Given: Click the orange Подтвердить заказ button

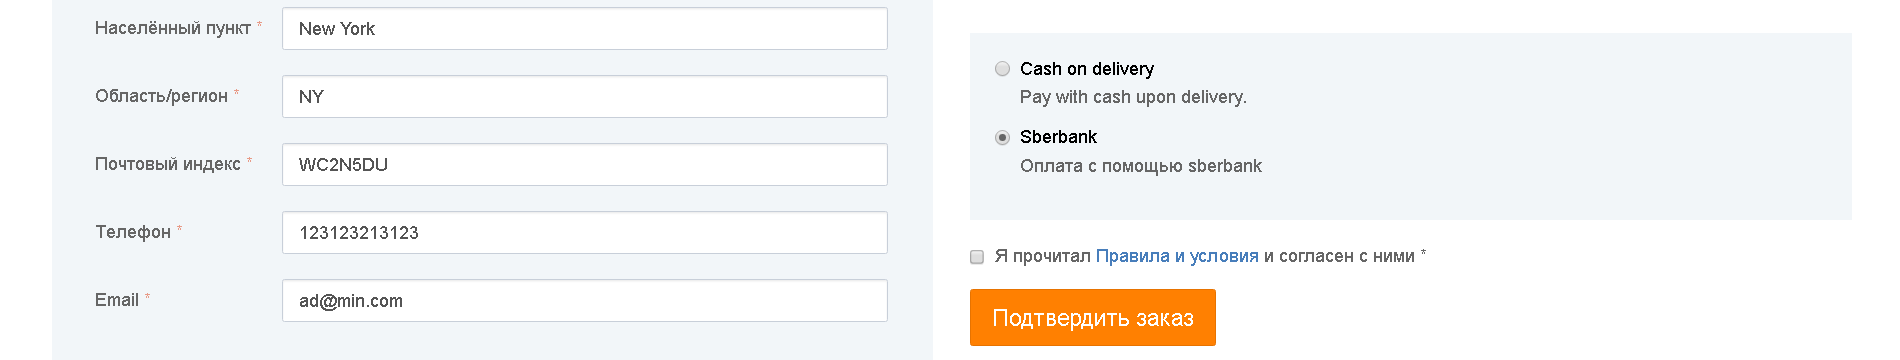Looking at the screenshot, I should pos(1093,318).
